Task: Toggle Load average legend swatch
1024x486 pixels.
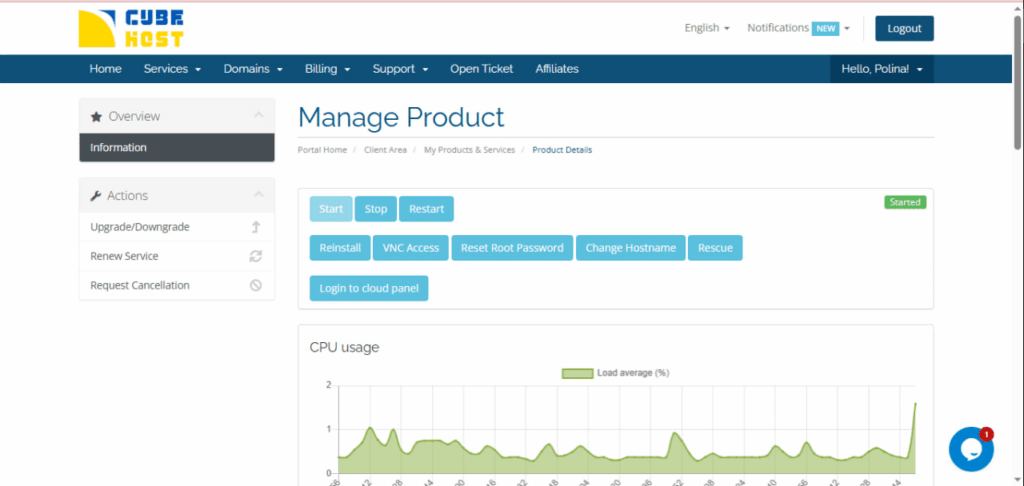Action: (577, 373)
